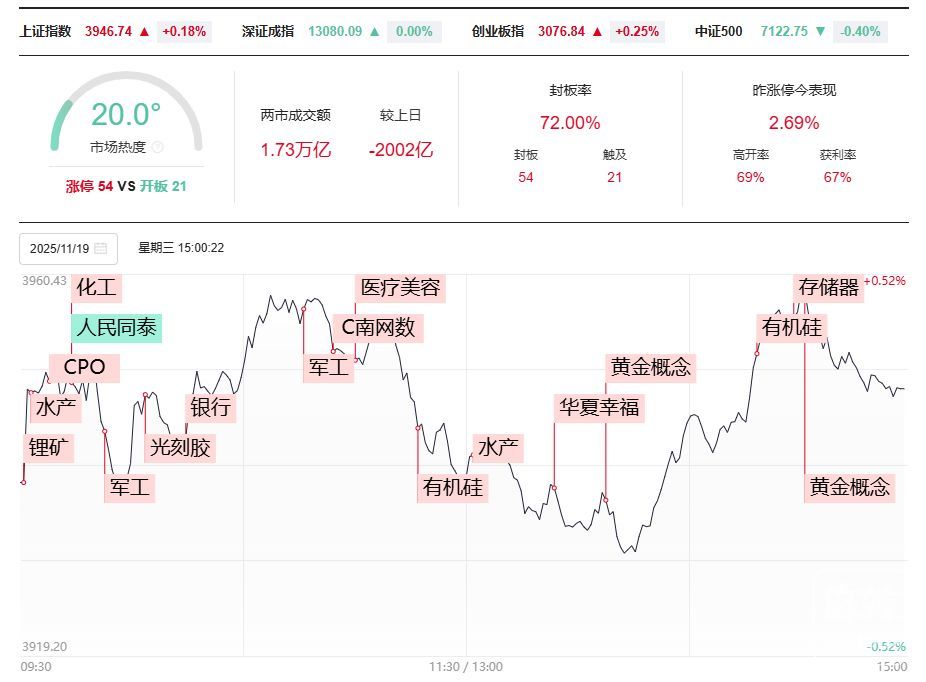
Task: Click the red up arrow for 创业板指
Action: point(597,31)
